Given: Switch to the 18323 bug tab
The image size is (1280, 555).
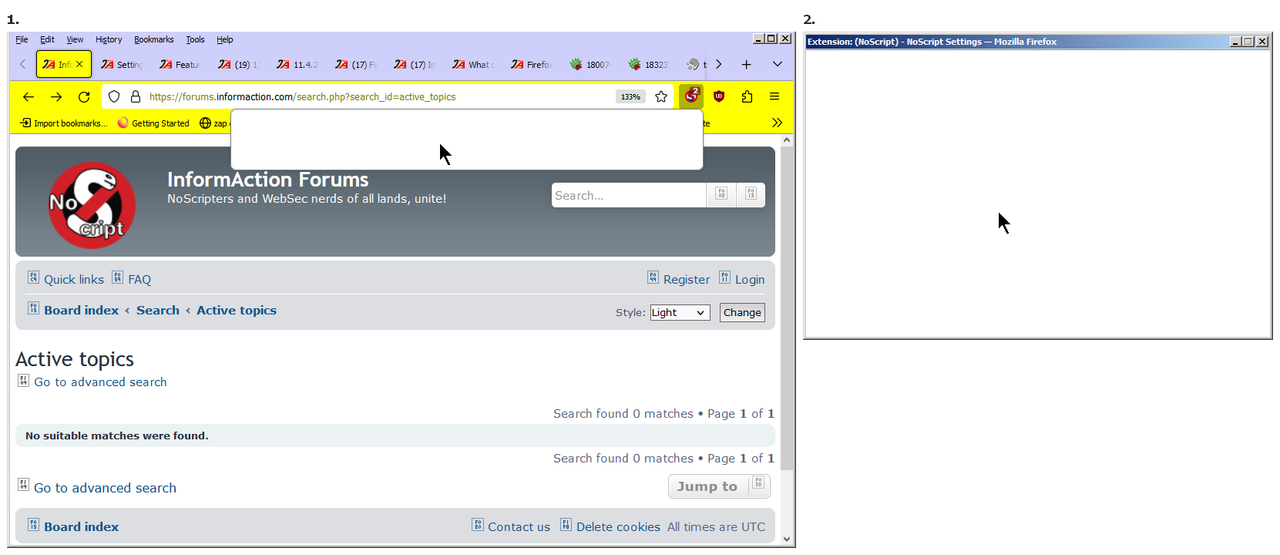Looking at the screenshot, I should point(648,64).
